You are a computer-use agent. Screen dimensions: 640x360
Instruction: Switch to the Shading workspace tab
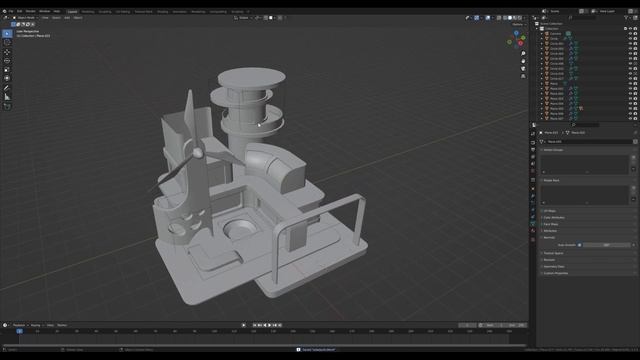pyautogui.click(x=162, y=11)
